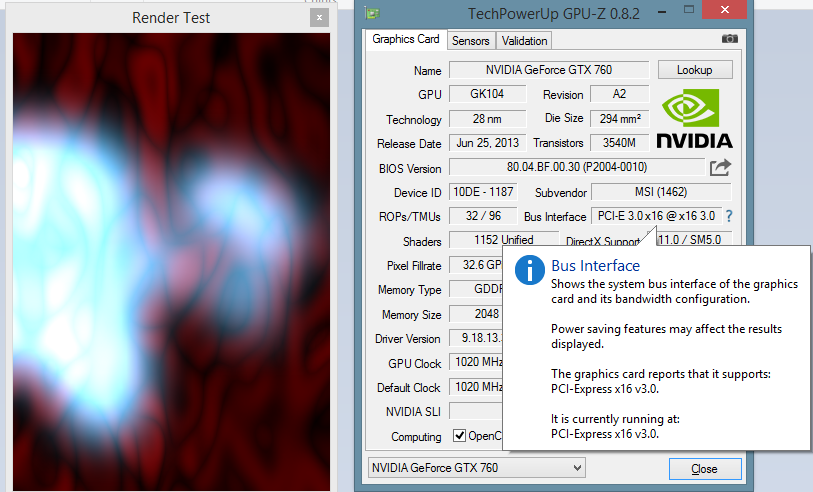Click the Subvendor label

coord(560,193)
